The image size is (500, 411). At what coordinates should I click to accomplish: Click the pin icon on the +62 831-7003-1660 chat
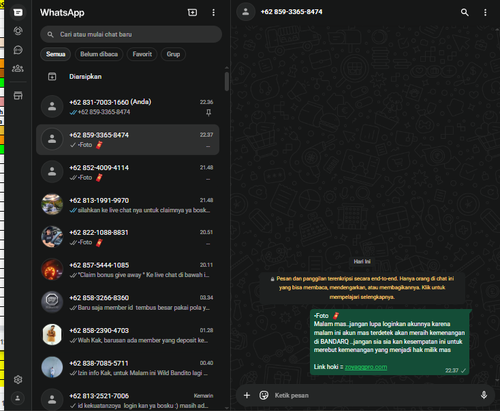click(x=208, y=113)
